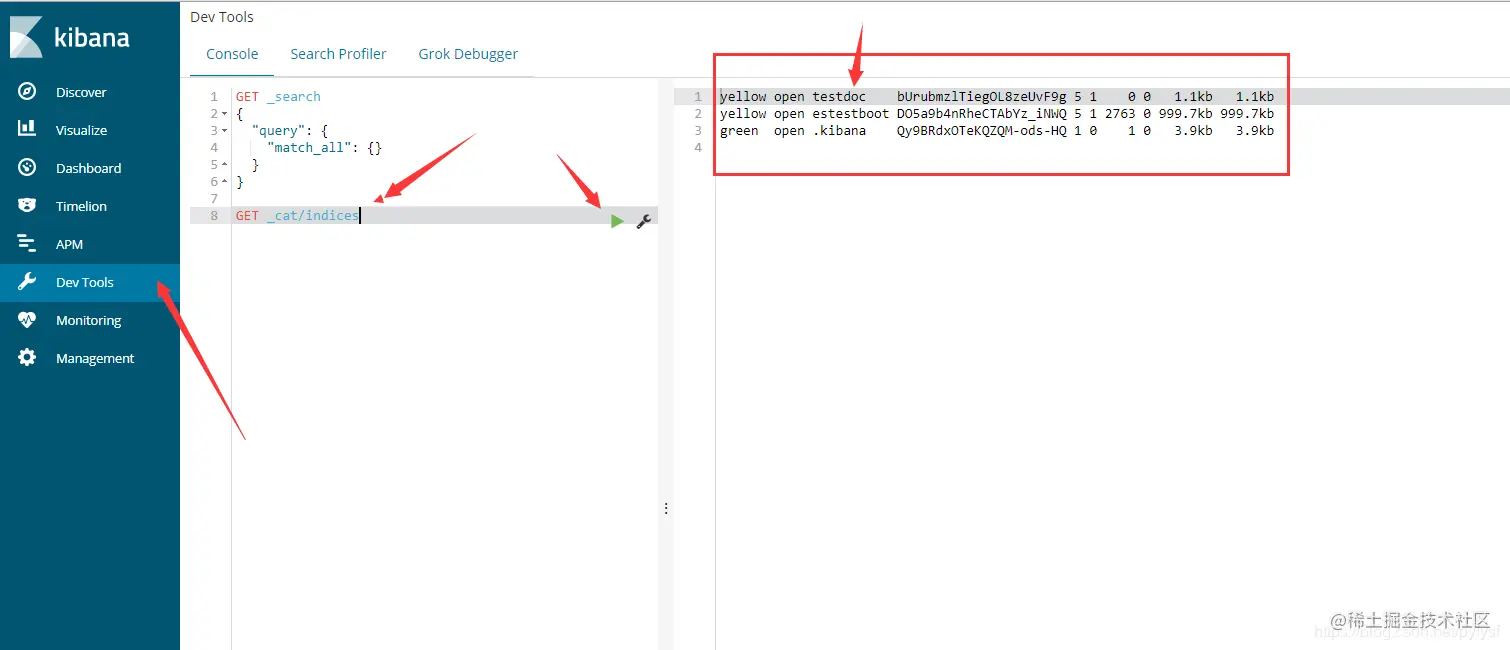
Task: Toggle fold arrow at line 6
Action: 225,182
